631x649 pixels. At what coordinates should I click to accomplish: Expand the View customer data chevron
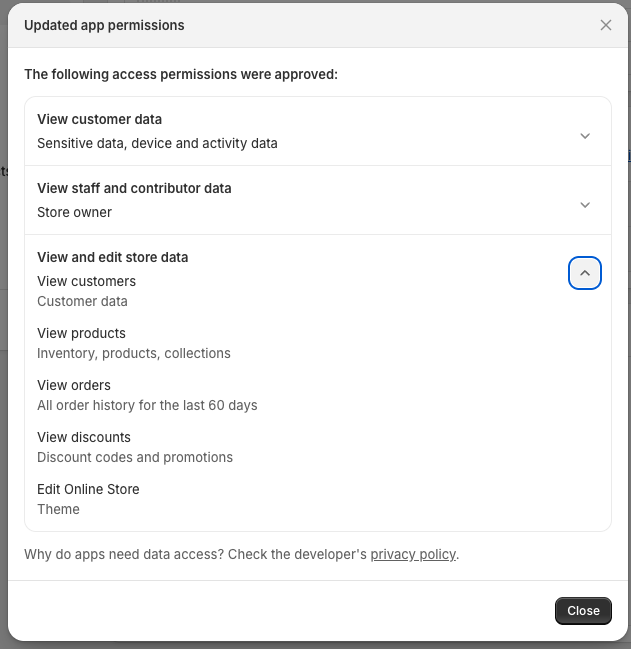[x=585, y=136]
